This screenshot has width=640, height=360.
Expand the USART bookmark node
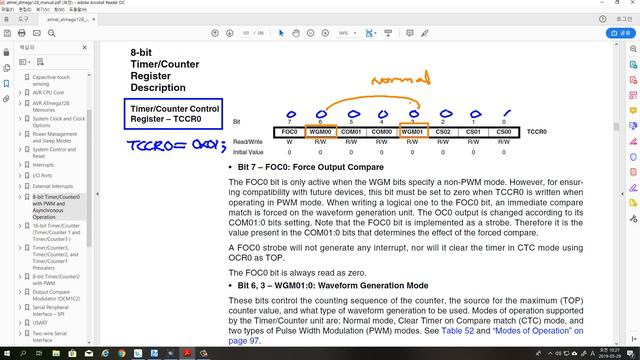20,323
